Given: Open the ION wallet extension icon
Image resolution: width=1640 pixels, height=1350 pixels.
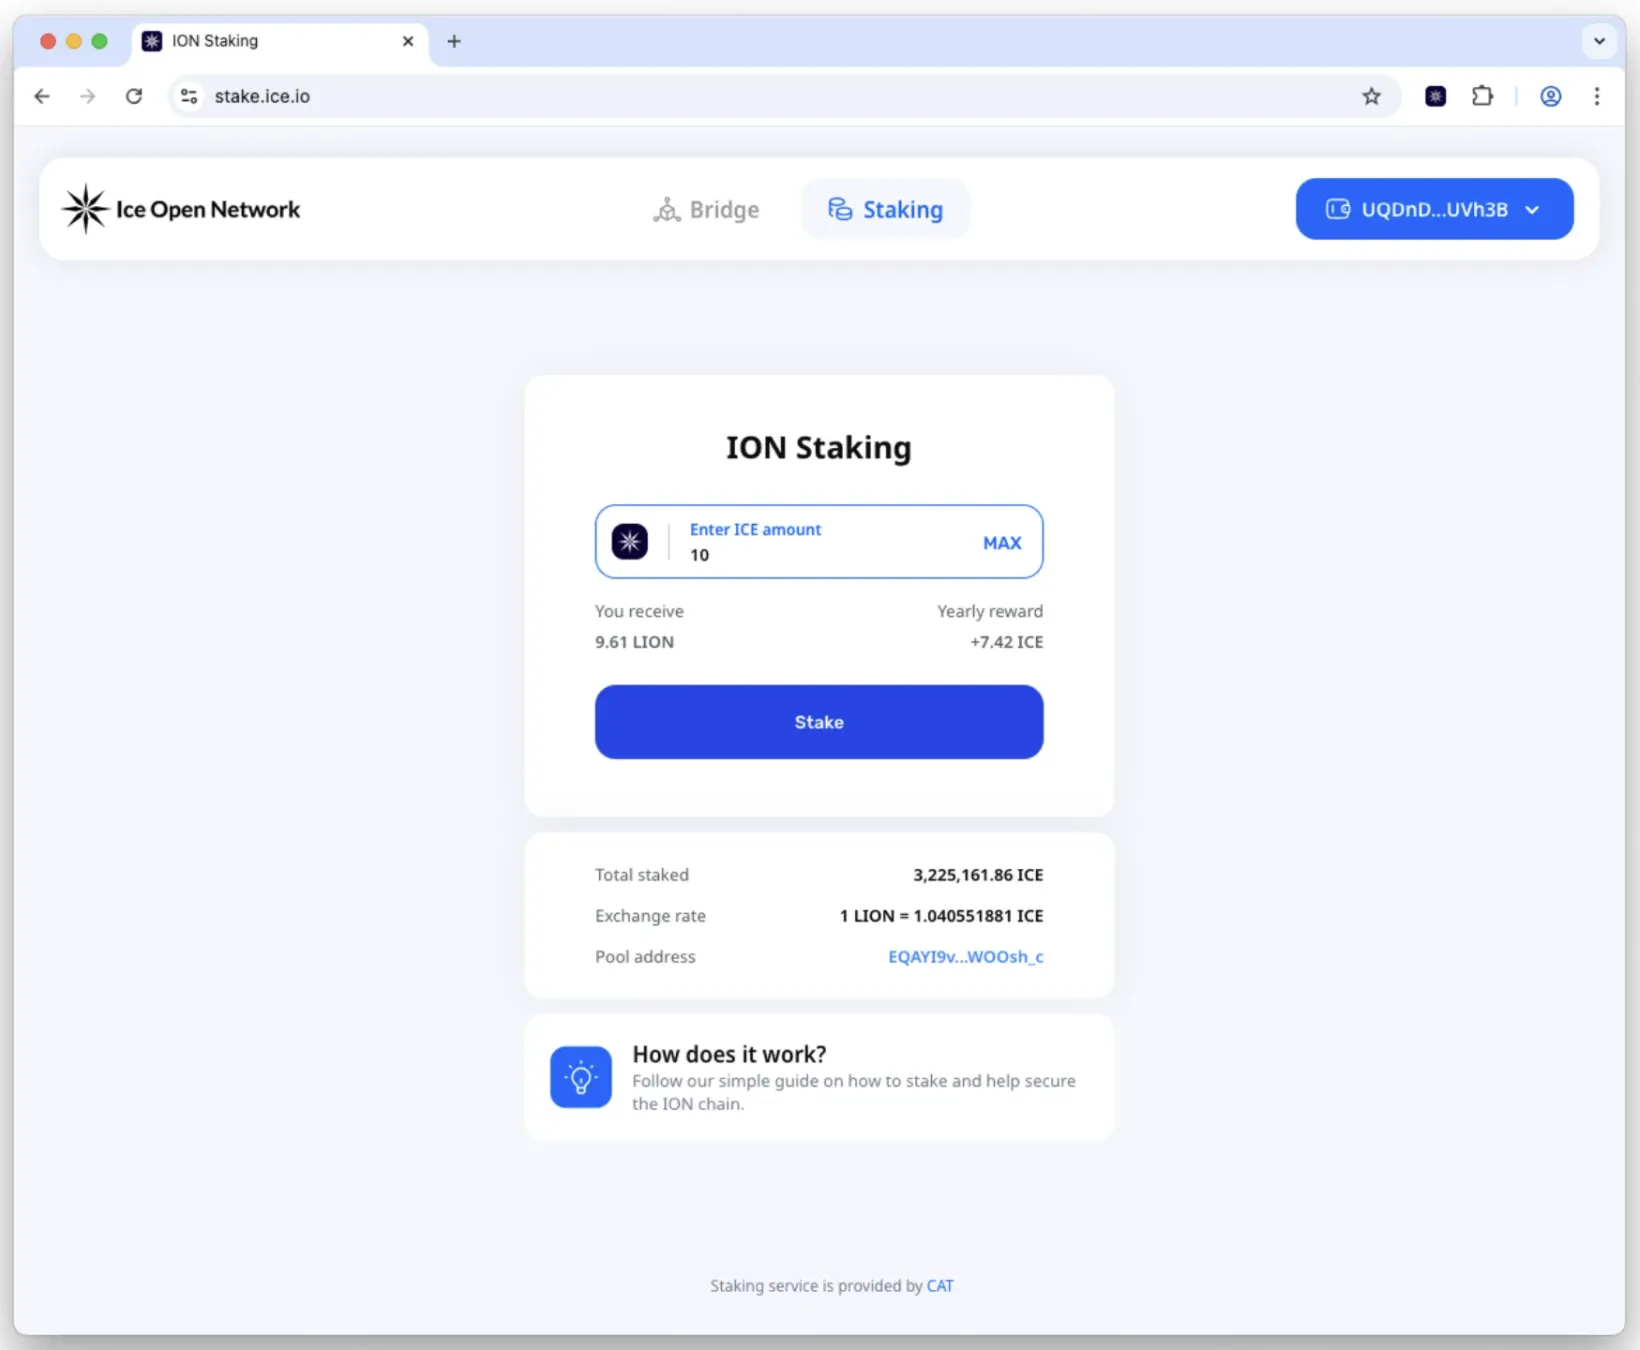Looking at the screenshot, I should point(1435,96).
